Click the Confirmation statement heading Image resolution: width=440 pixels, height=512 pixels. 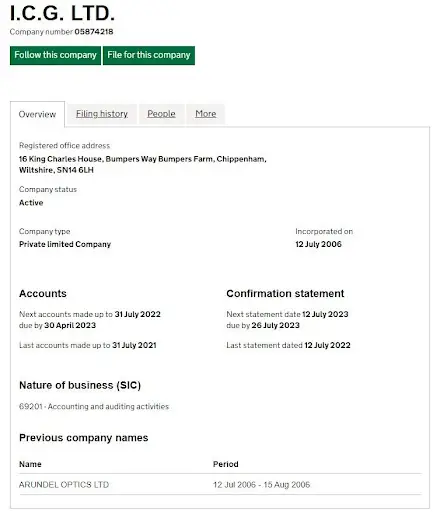coord(285,293)
